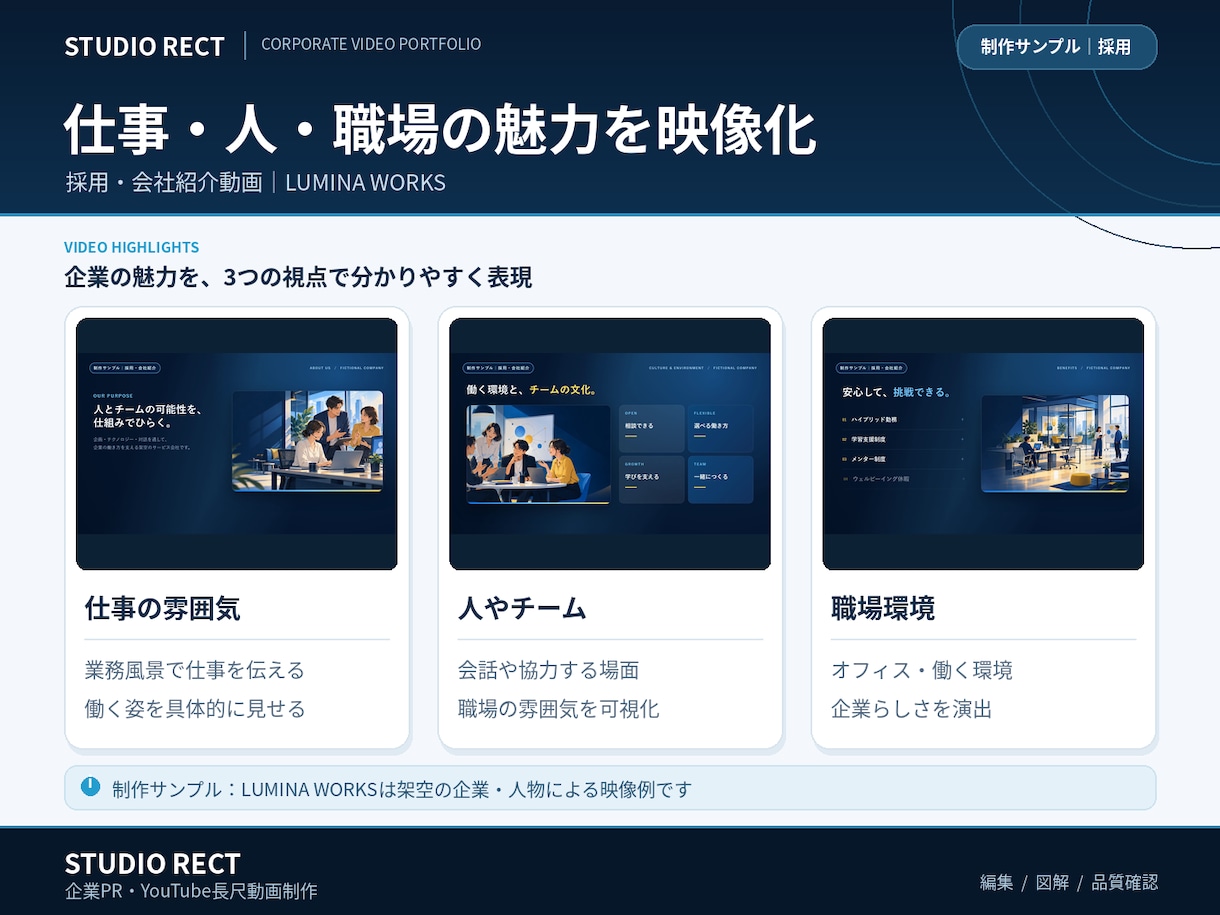Select the CORPORATE VIDEO PORTFOLIO header text

[x=371, y=44]
